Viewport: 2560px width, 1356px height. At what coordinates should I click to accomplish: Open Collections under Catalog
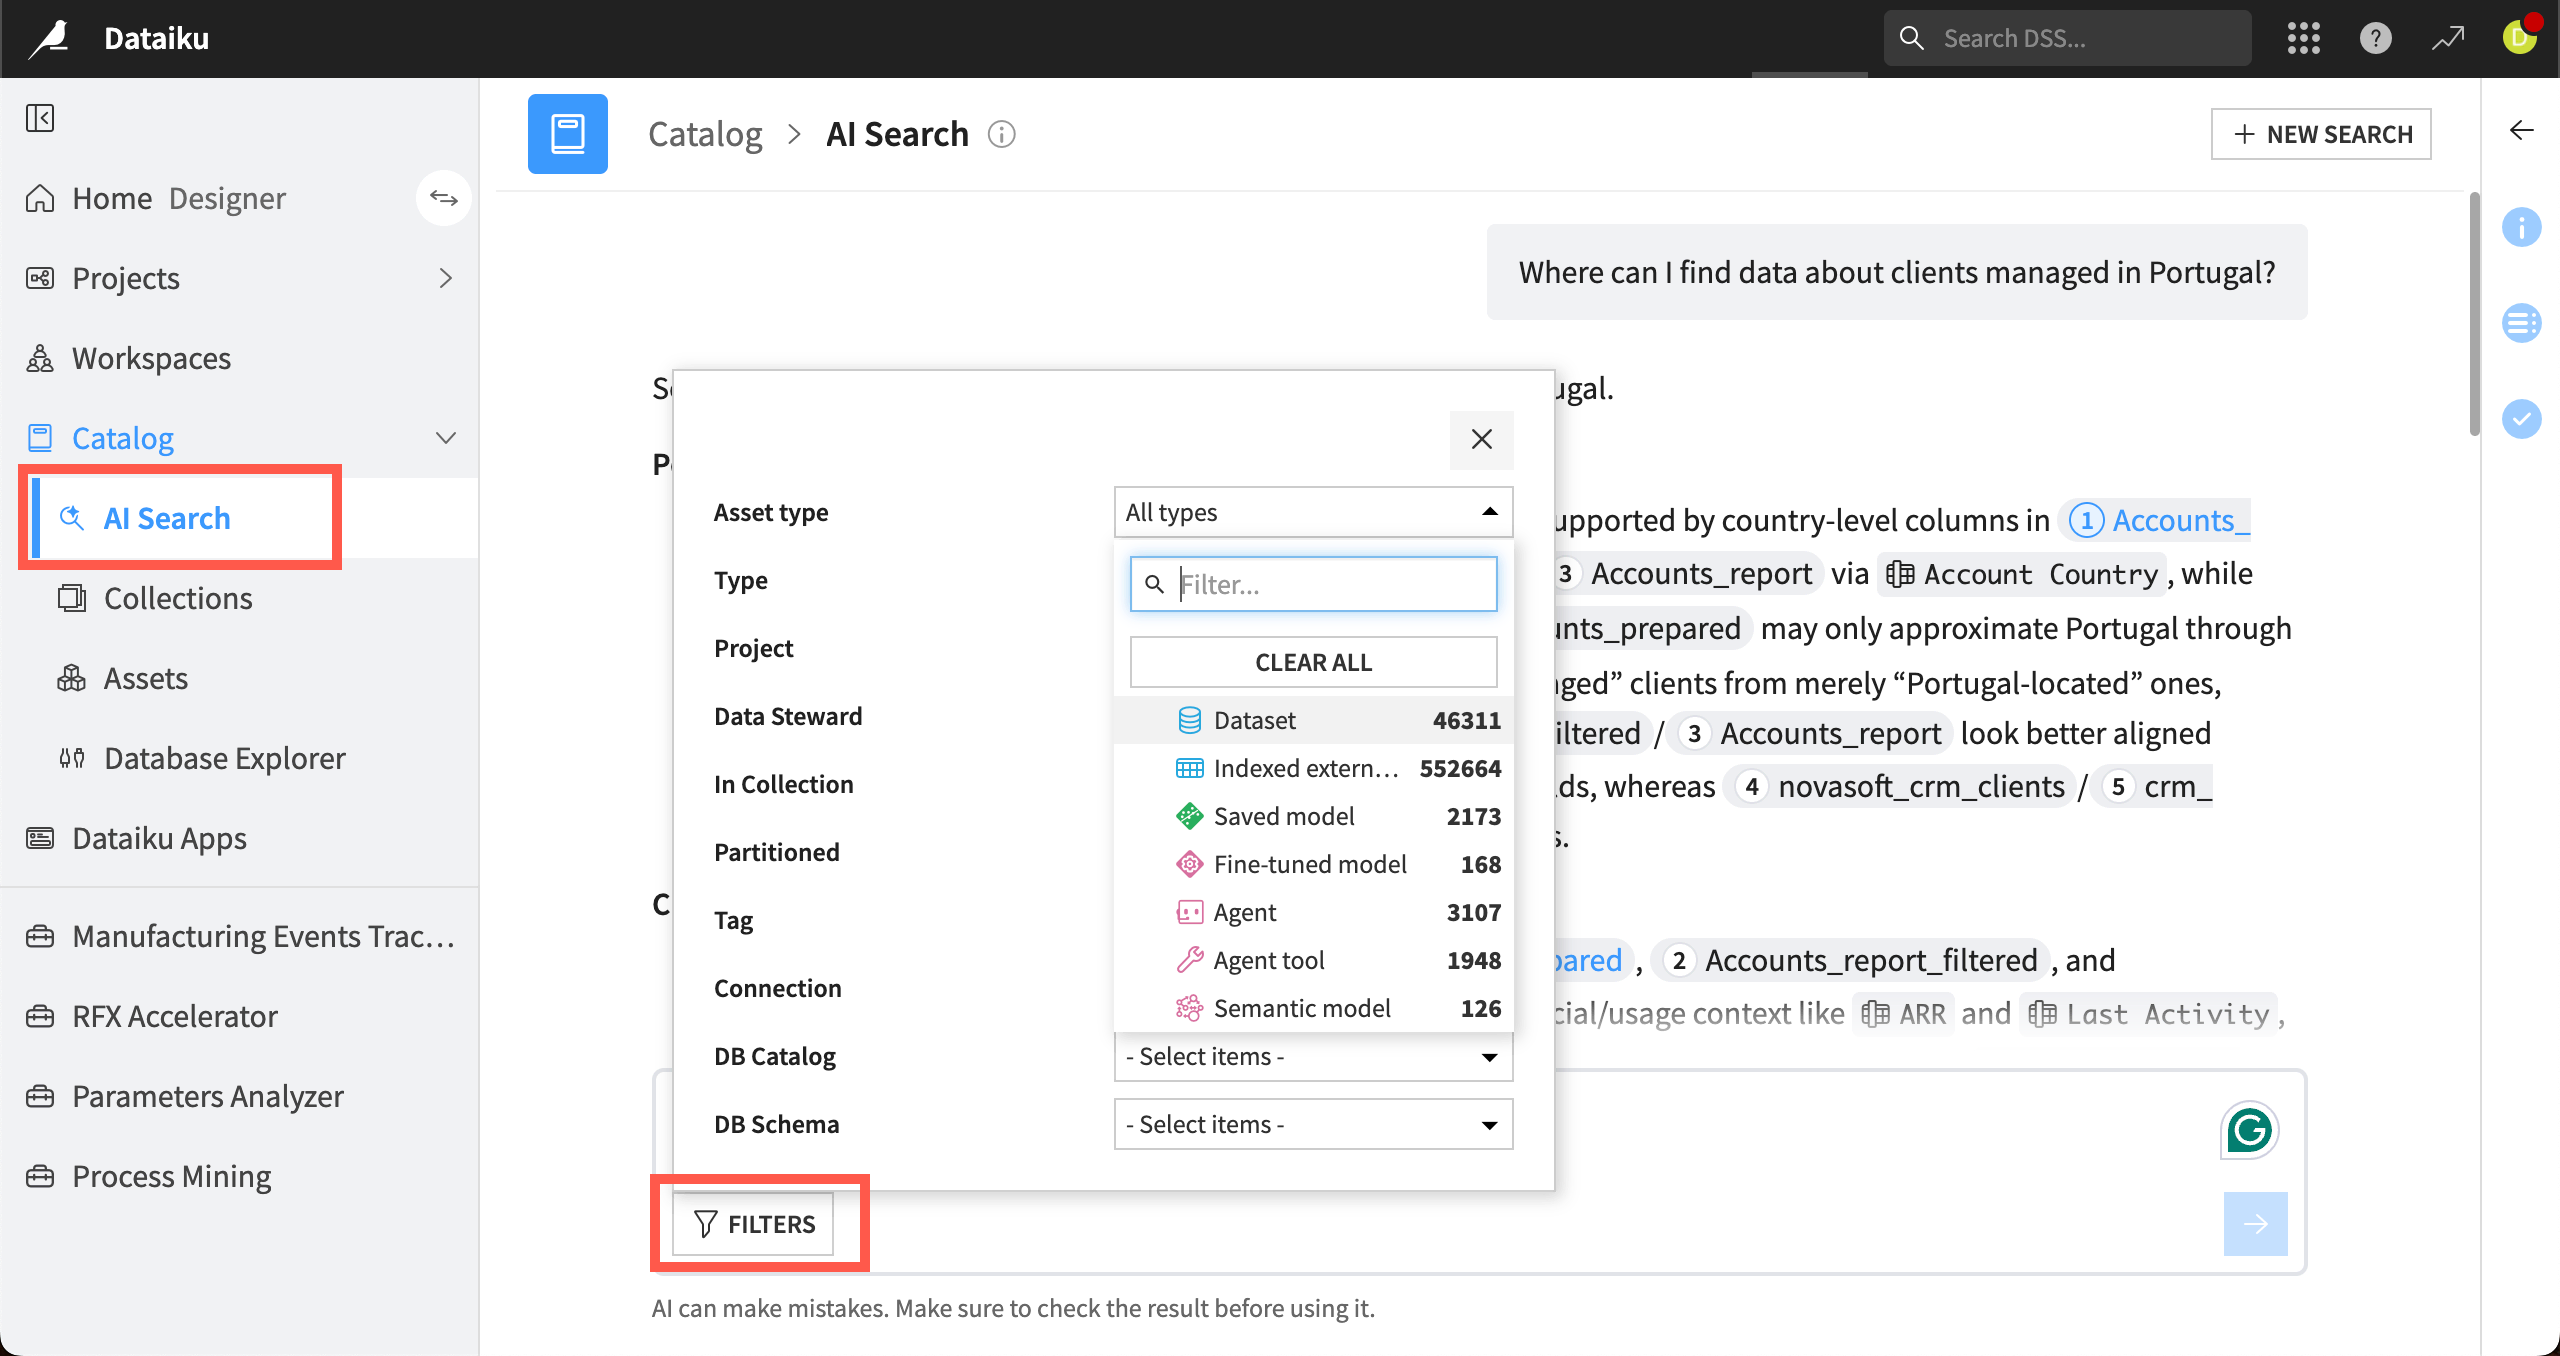[239, 598]
